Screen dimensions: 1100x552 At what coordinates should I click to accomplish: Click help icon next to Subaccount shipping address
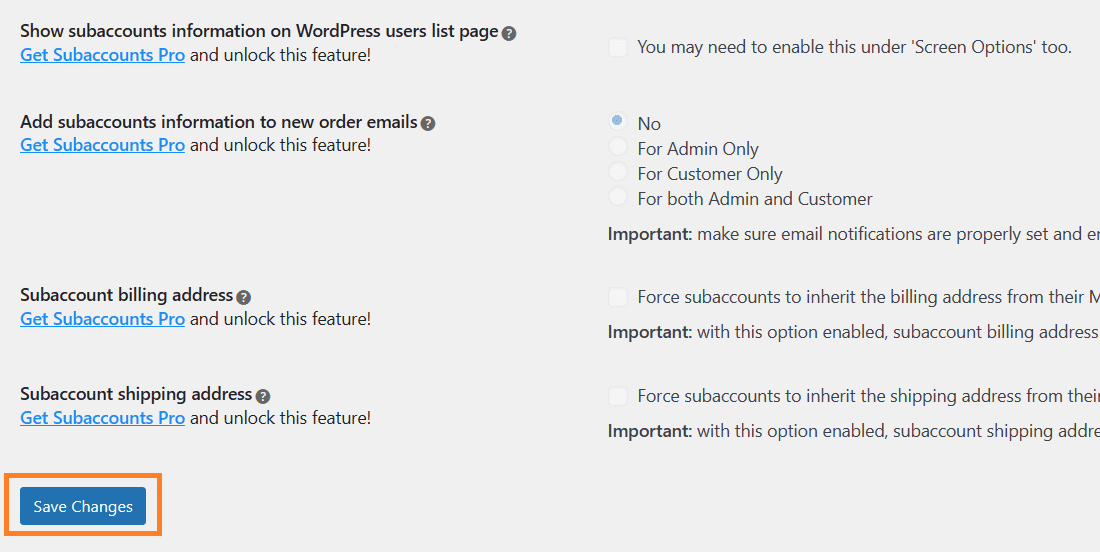pyautogui.click(x=262, y=396)
